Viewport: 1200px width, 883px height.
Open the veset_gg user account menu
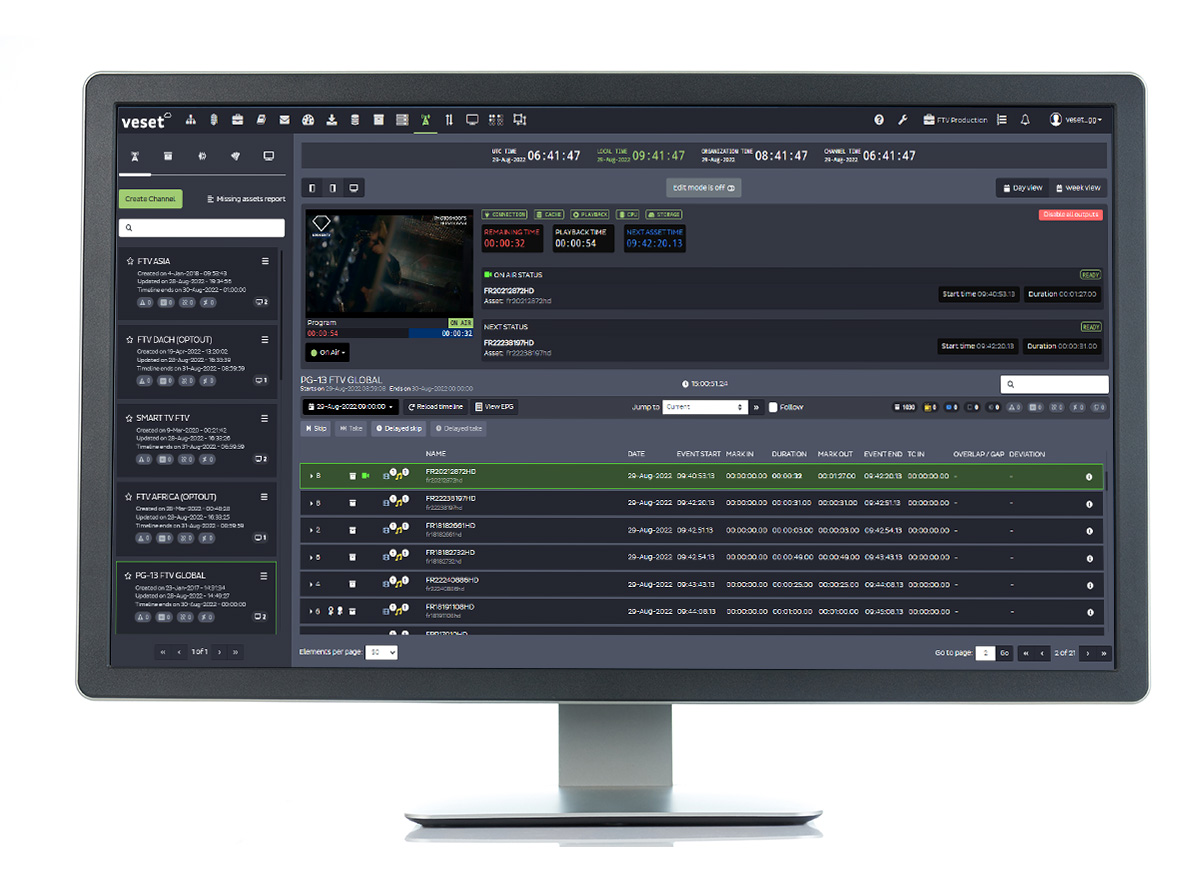coord(1076,120)
